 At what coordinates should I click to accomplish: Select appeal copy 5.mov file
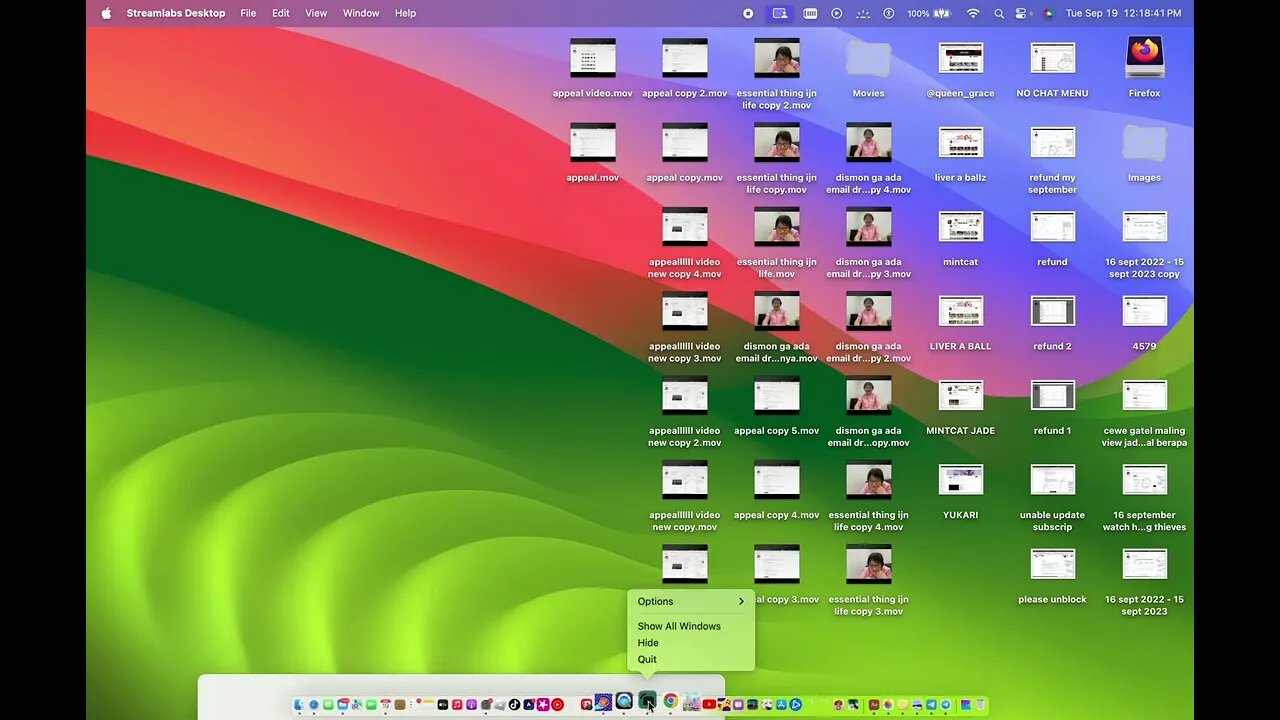tap(777, 396)
